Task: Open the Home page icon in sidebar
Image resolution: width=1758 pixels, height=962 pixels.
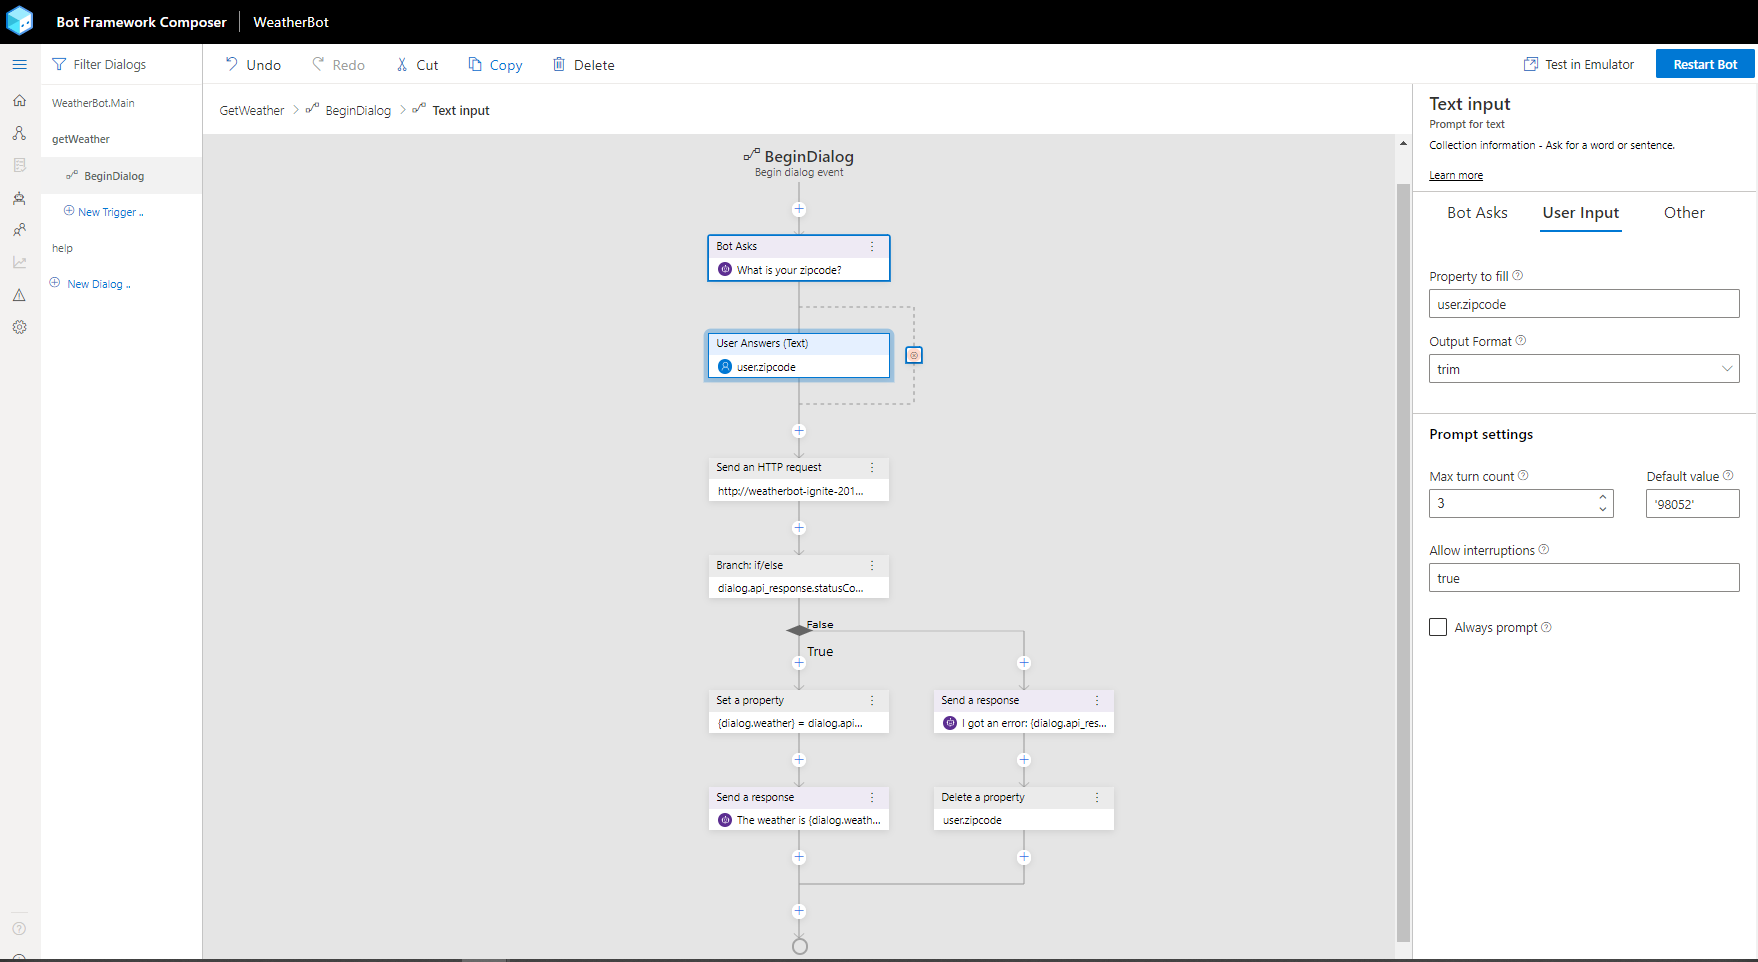Action: click(x=19, y=100)
